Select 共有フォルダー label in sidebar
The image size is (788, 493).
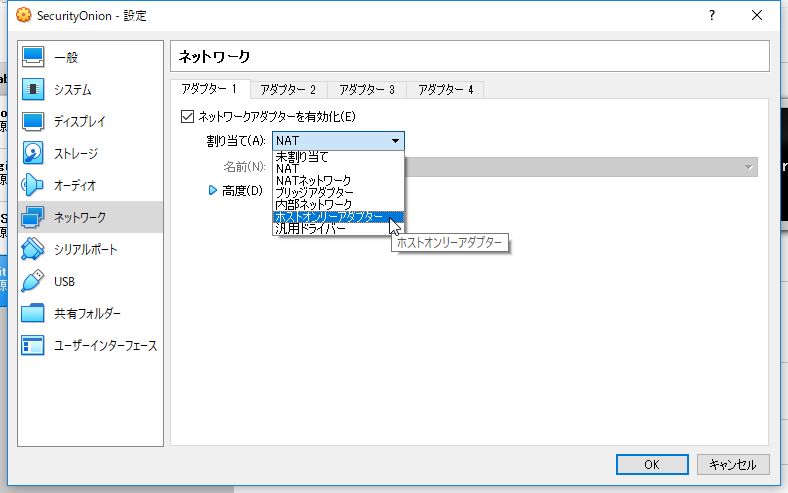tap(87, 314)
